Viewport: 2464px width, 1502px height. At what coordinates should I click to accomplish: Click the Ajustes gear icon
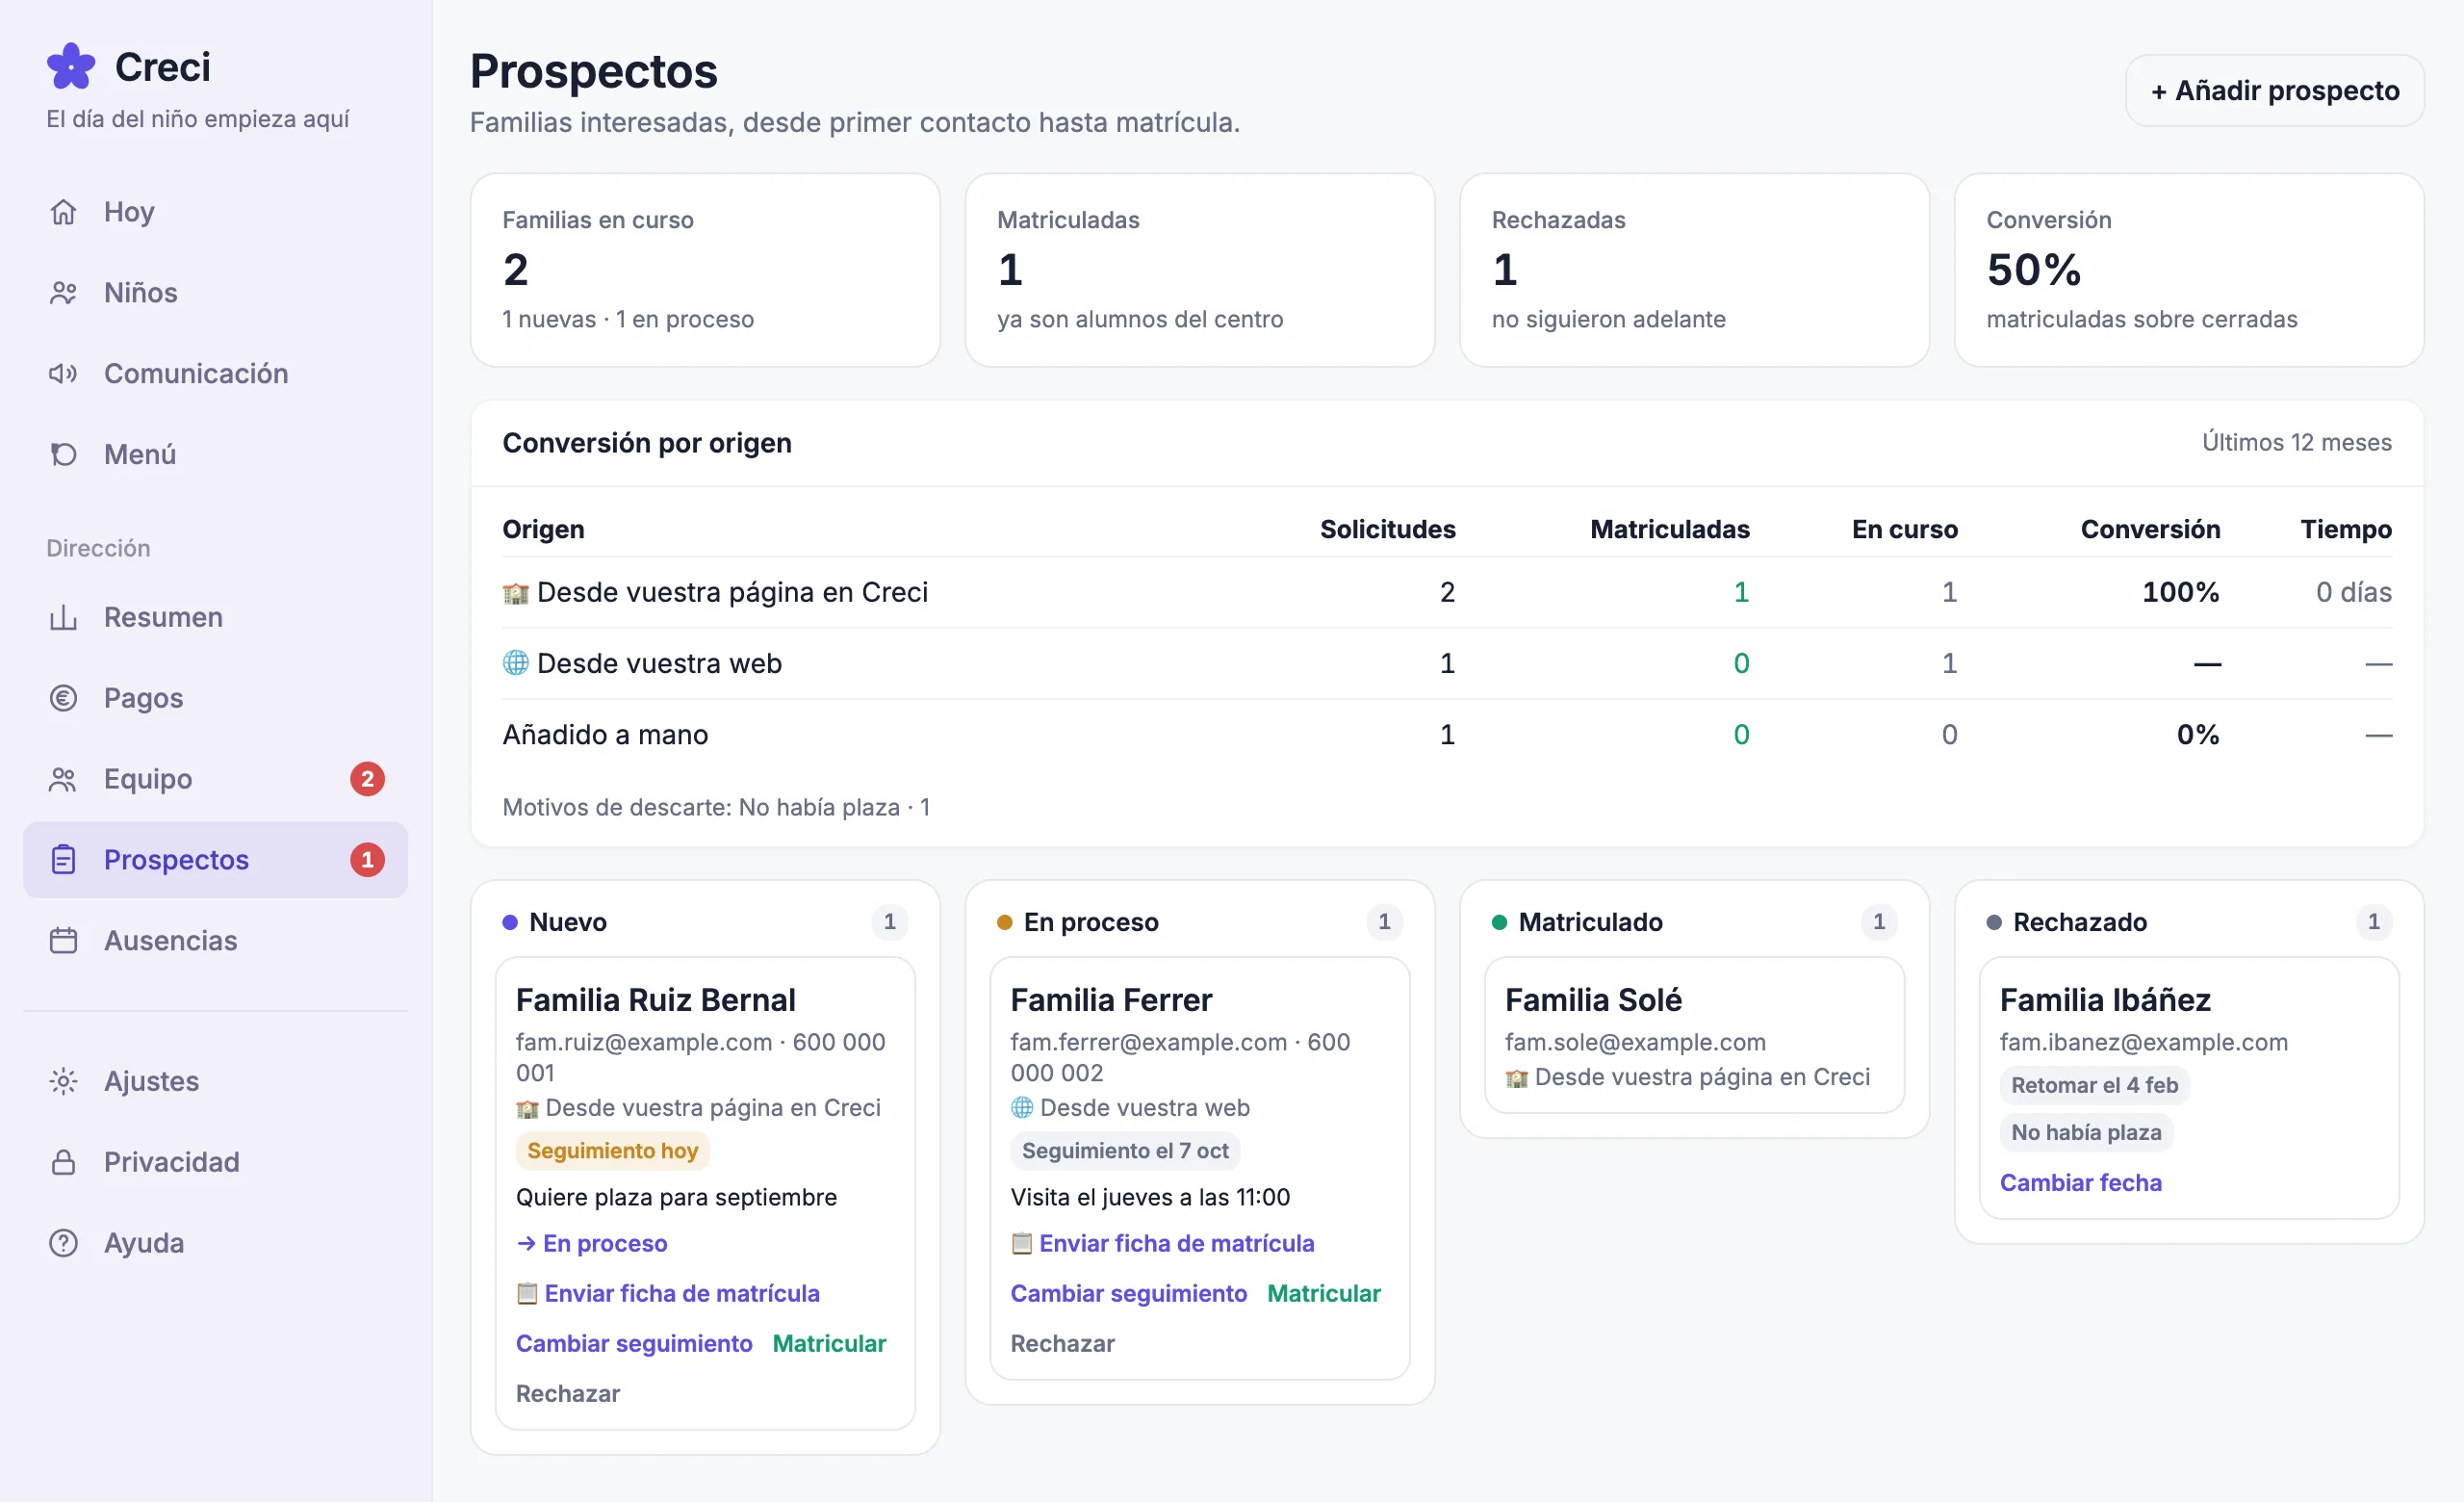63,1082
